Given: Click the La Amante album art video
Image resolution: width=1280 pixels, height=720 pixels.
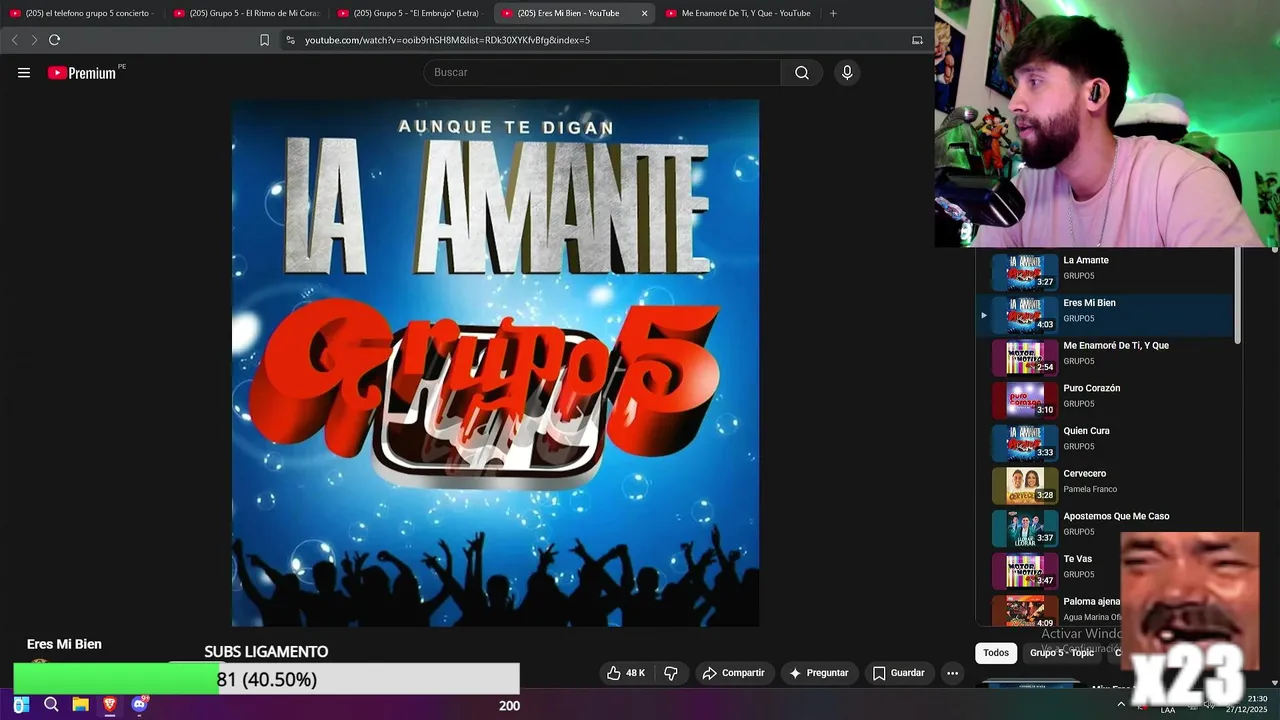Looking at the screenshot, I should [495, 363].
